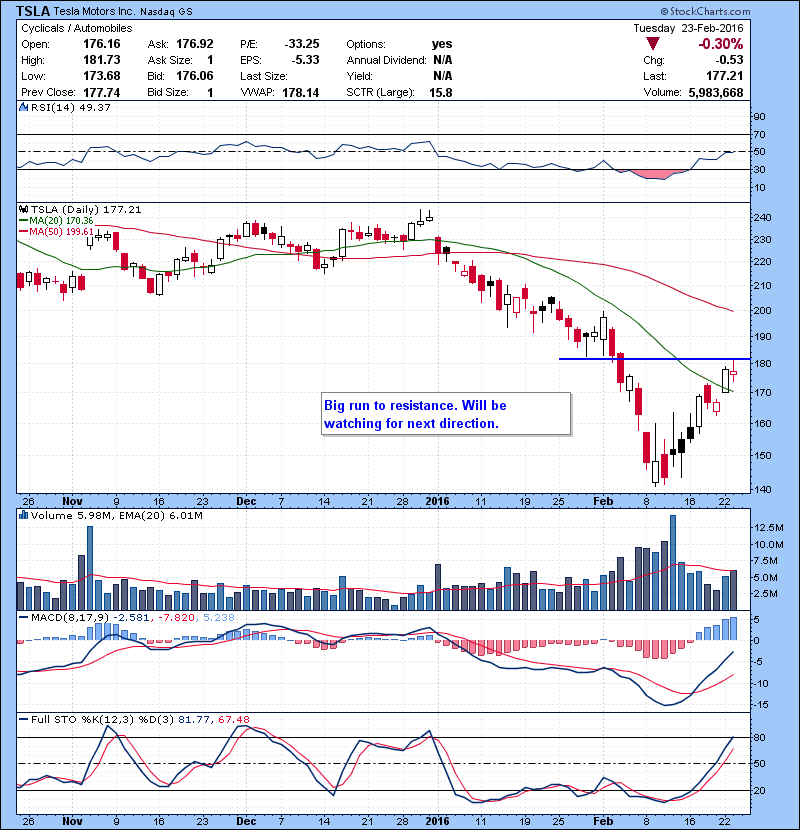Click the -0.30% percent change
This screenshot has width=800, height=830.
pyautogui.click(x=721, y=44)
